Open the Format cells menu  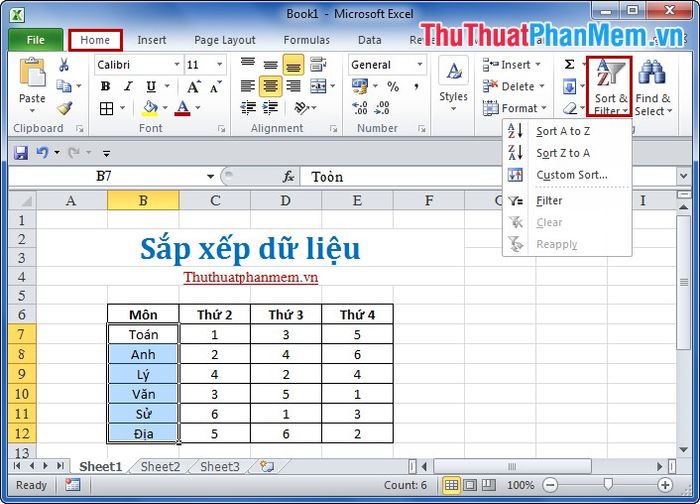[515, 108]
